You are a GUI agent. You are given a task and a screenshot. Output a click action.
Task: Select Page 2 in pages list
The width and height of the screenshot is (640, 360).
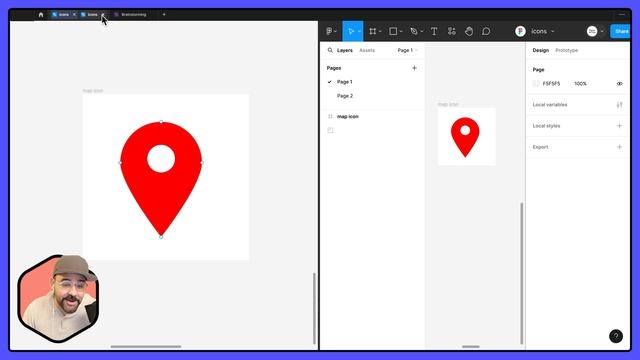point(345,96)
